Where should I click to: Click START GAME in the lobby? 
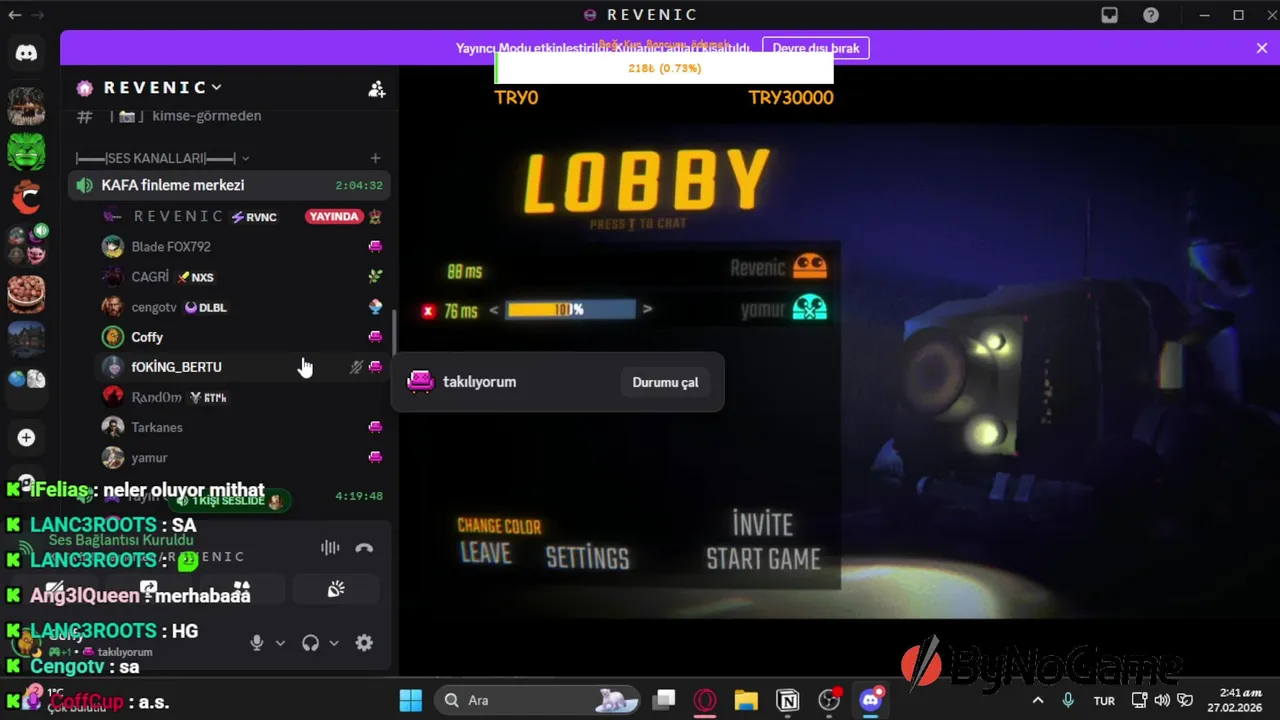click(x=763, y=559)
